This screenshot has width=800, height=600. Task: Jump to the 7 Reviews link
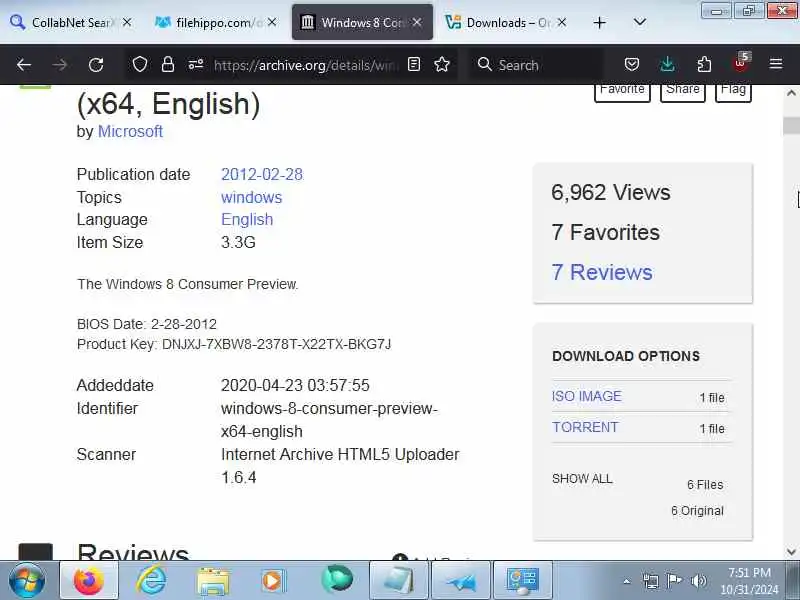point(602,272)
